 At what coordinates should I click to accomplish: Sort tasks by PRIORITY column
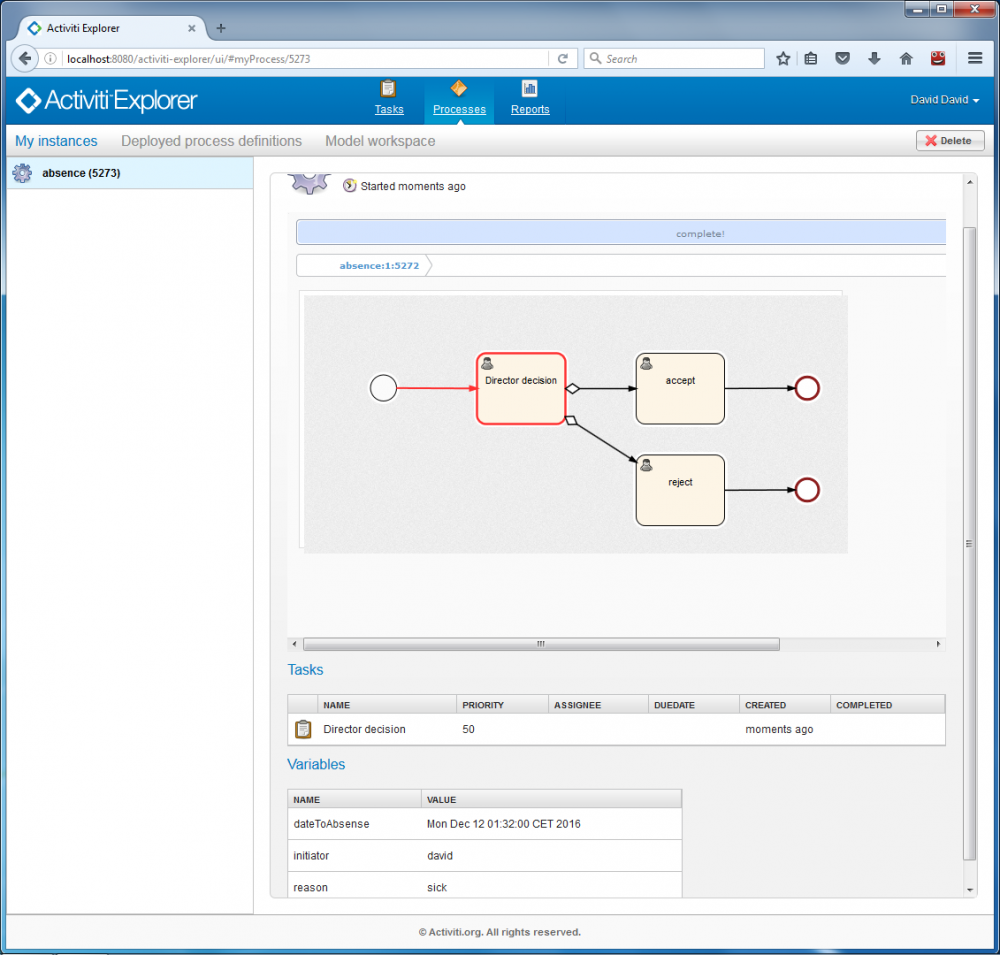(x=502, y=704)
